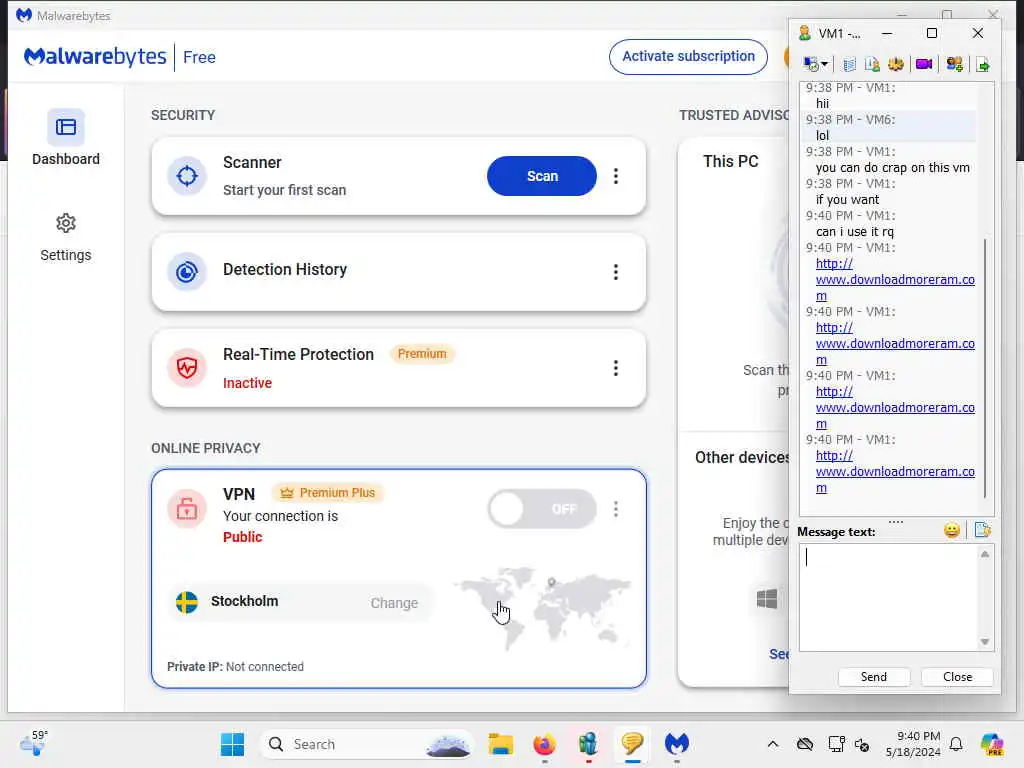Viewport: 1024px width, 768px height.
Task: Open the Scanner three-dot options menu
Action: 616,176
